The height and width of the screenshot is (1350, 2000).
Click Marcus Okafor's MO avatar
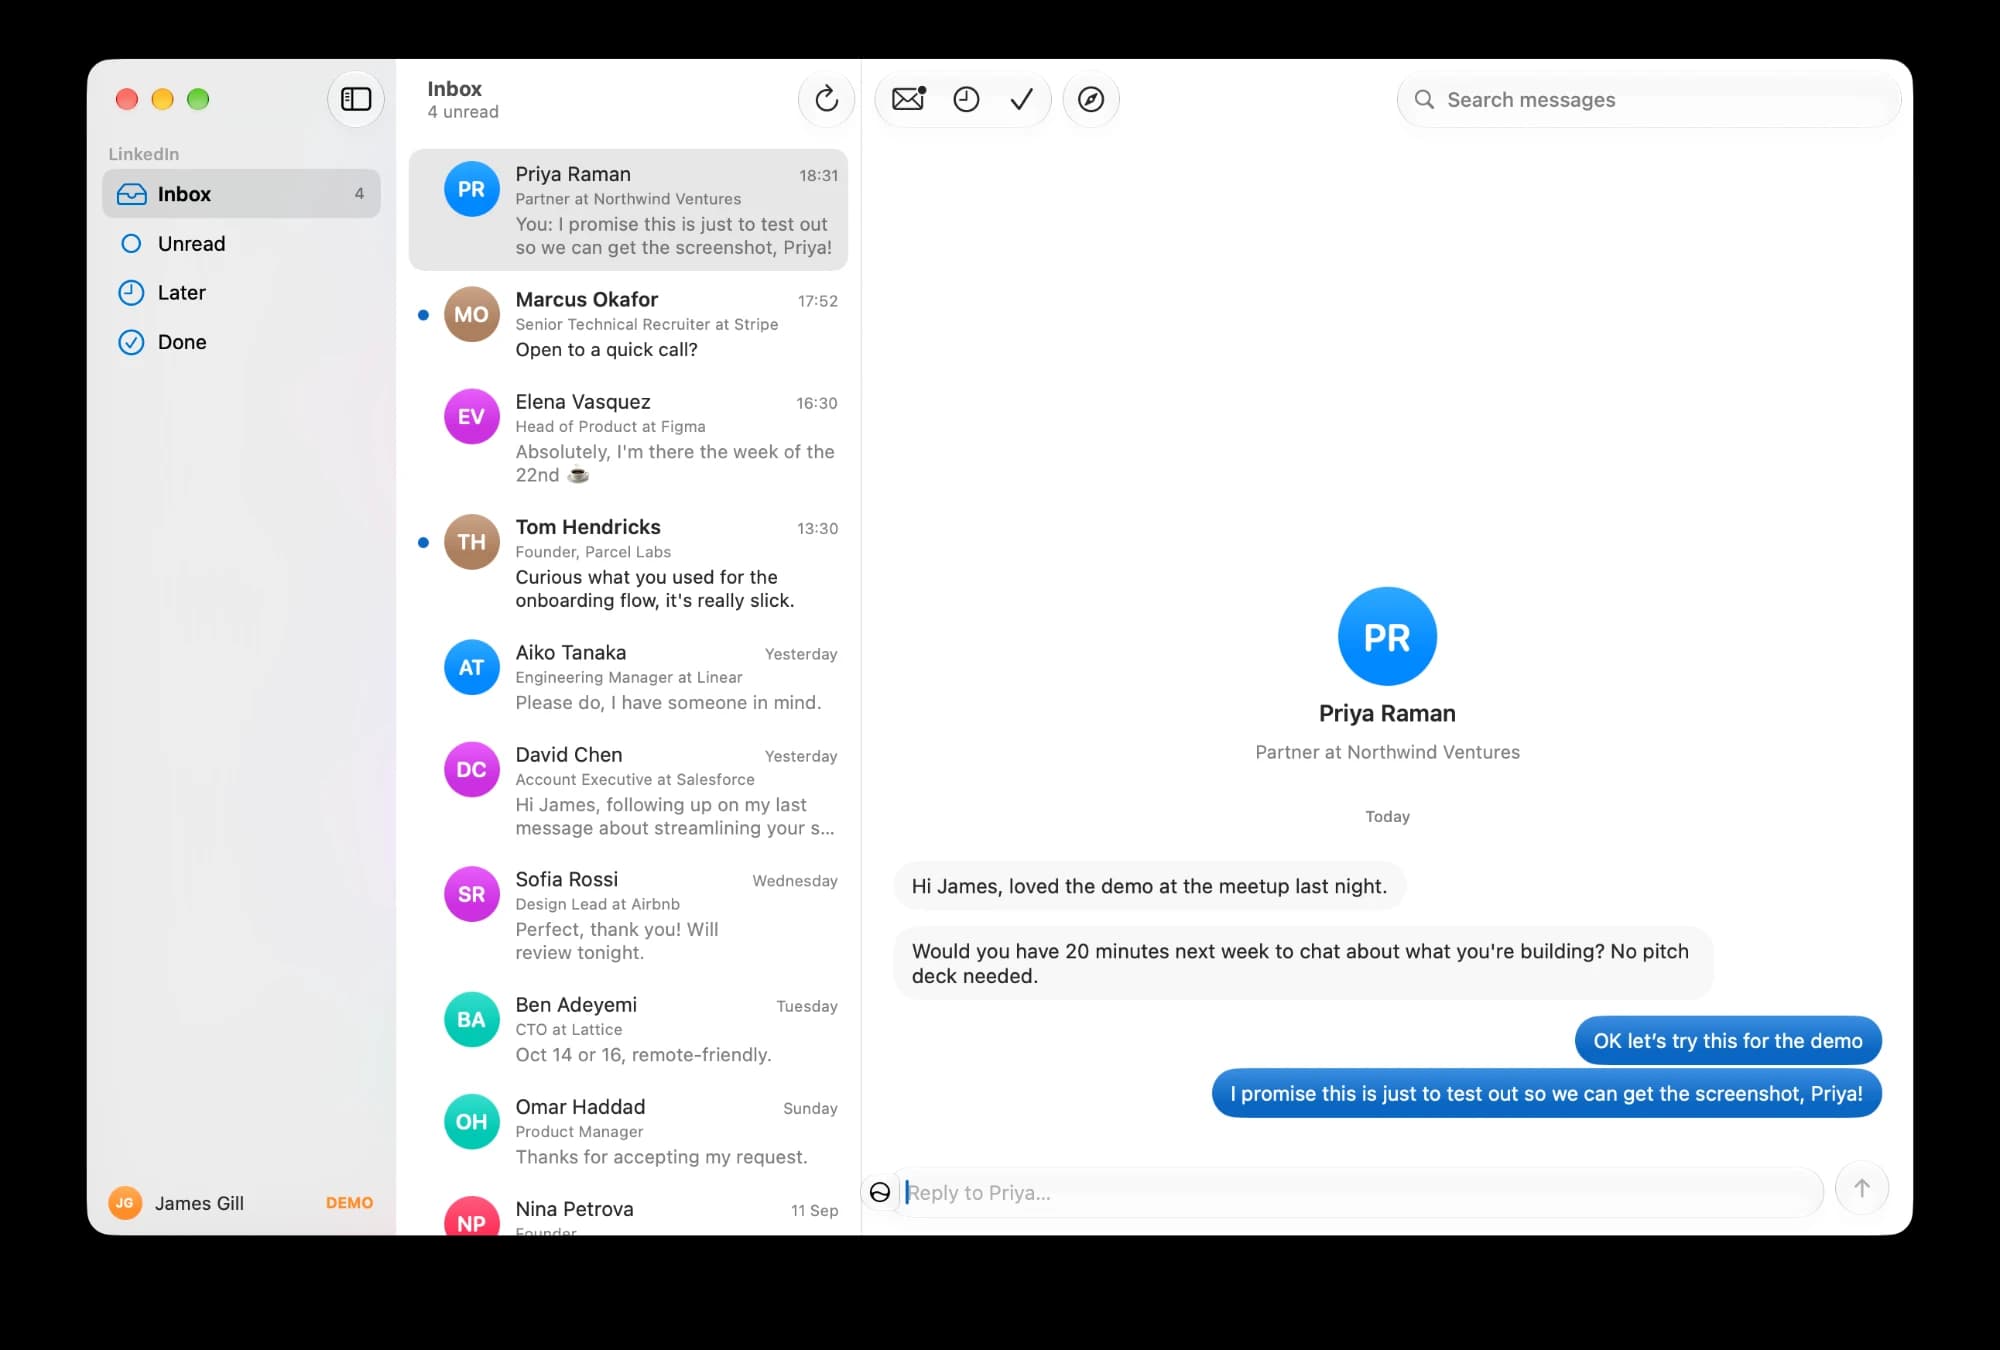(x=471, y=314)
